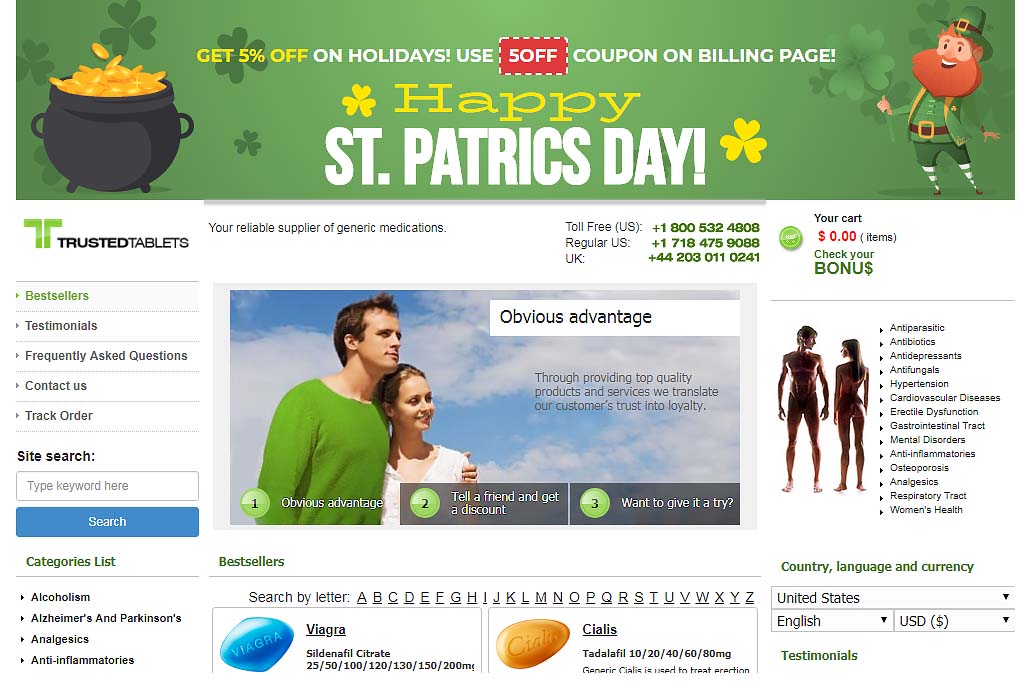Select slide 2 Tell a friend

[x=484, y=503]
